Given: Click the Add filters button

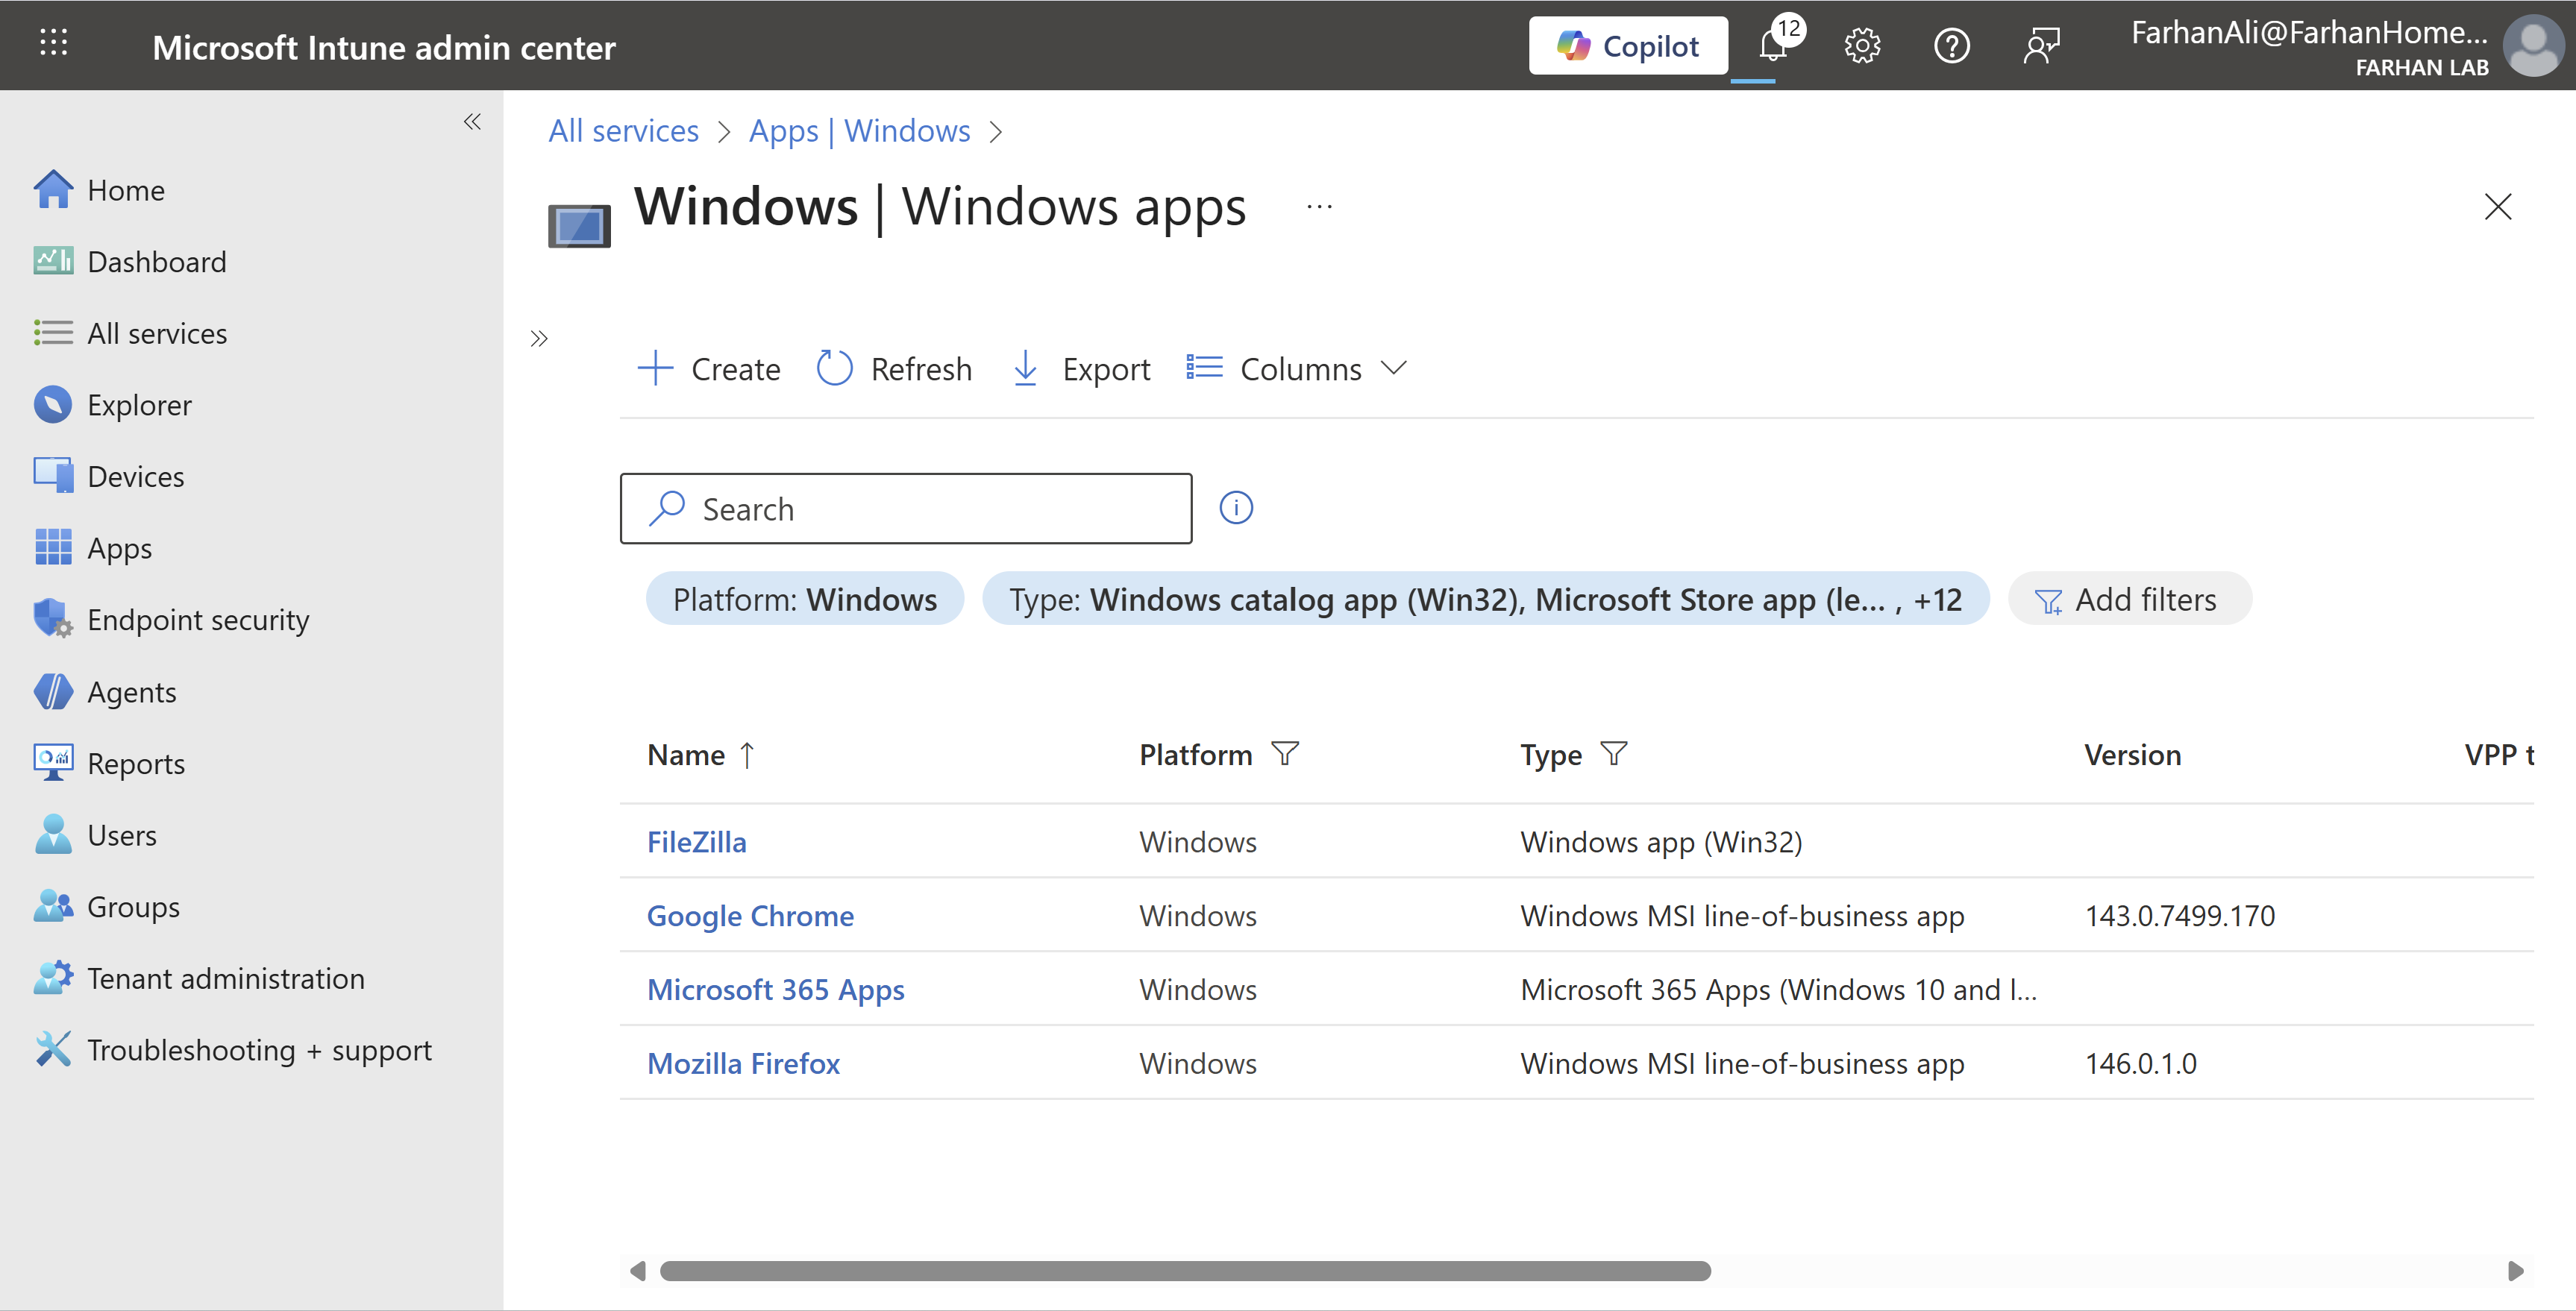Looking at the screenshot, I should (2129, 599).
